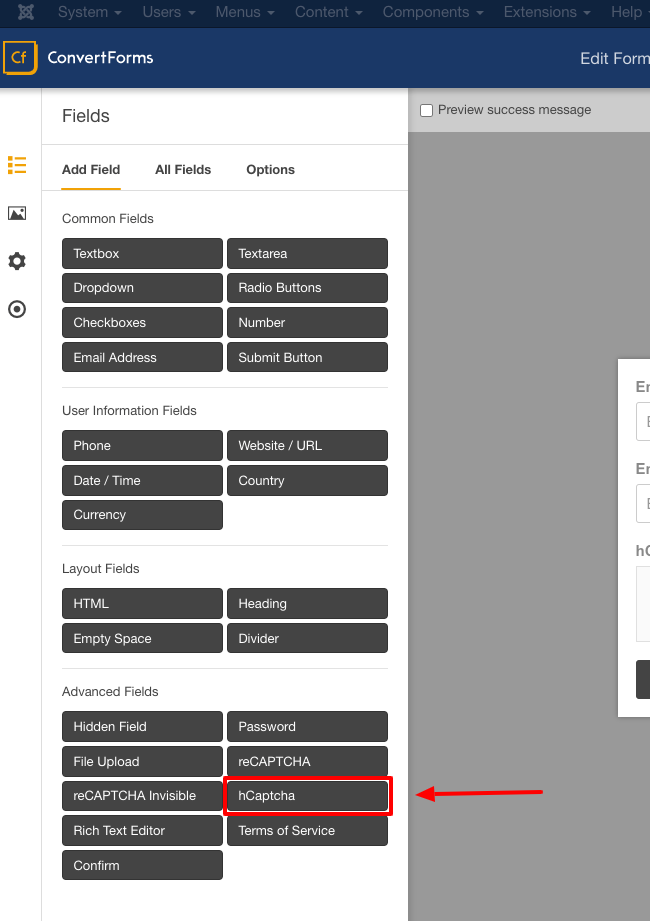Add a Checkboxes field
Image resolution: width=650 pixels, height=921 pixels.
point(143,322)
